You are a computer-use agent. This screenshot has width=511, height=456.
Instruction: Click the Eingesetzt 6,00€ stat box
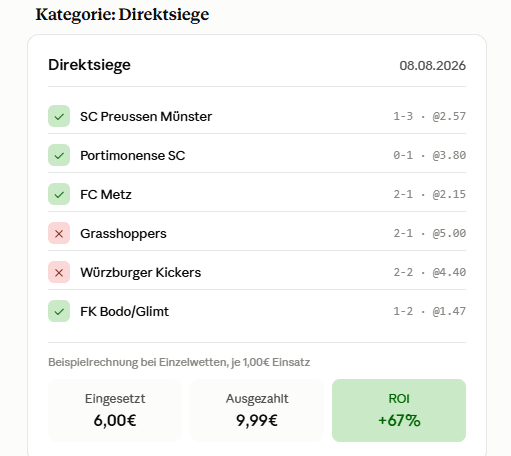click(115, 410)
